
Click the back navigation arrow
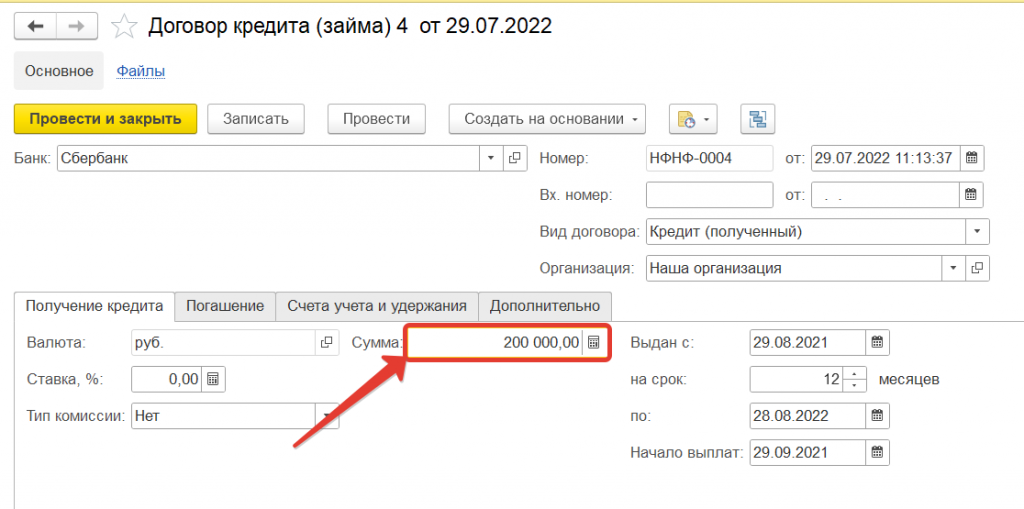(x=35, y=27)
